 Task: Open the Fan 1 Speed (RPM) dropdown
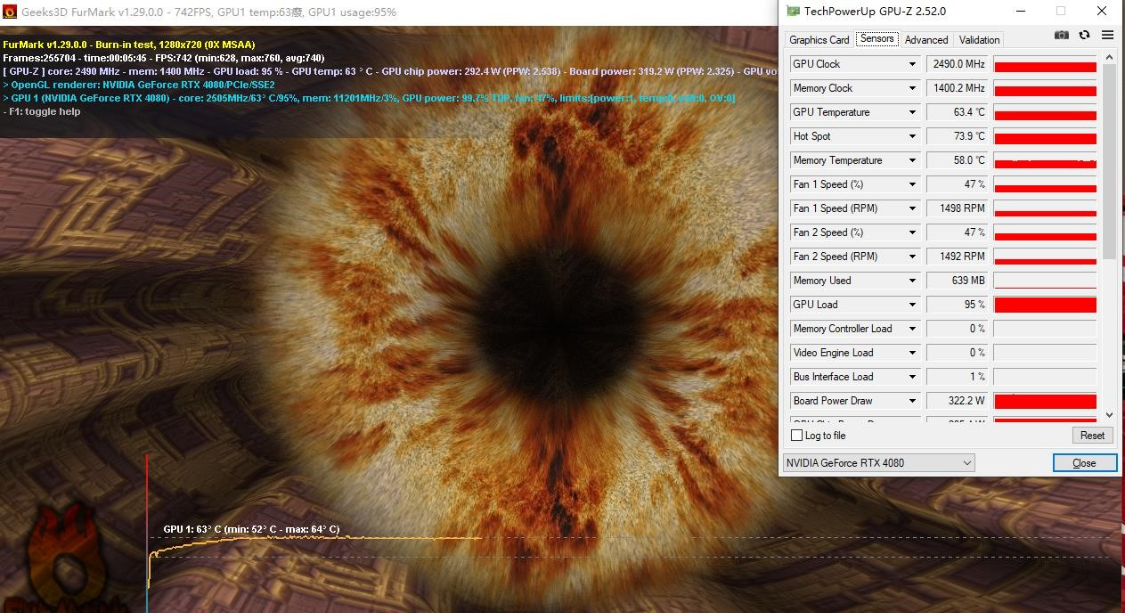[912, 208]
